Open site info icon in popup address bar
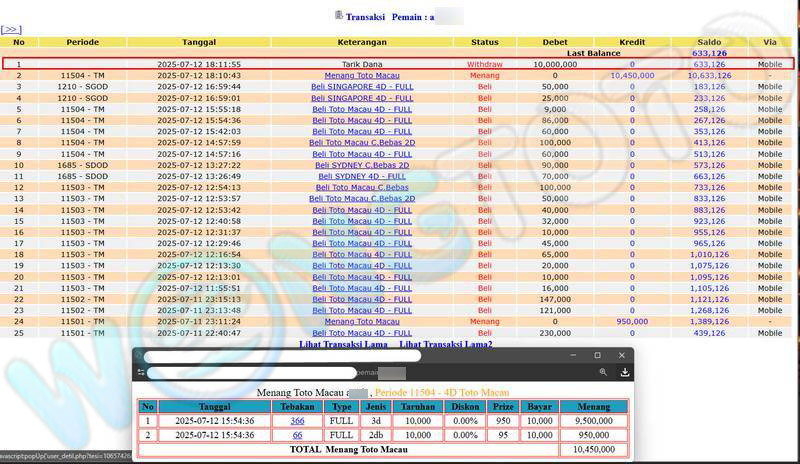Viewport: 800px width, 464px height. tap(141, 372)
